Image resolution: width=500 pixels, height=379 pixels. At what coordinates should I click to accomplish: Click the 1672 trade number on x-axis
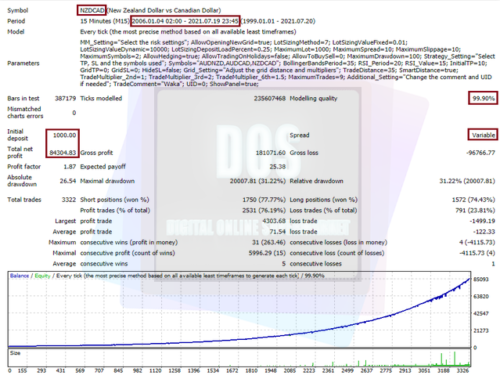[232, 370]
